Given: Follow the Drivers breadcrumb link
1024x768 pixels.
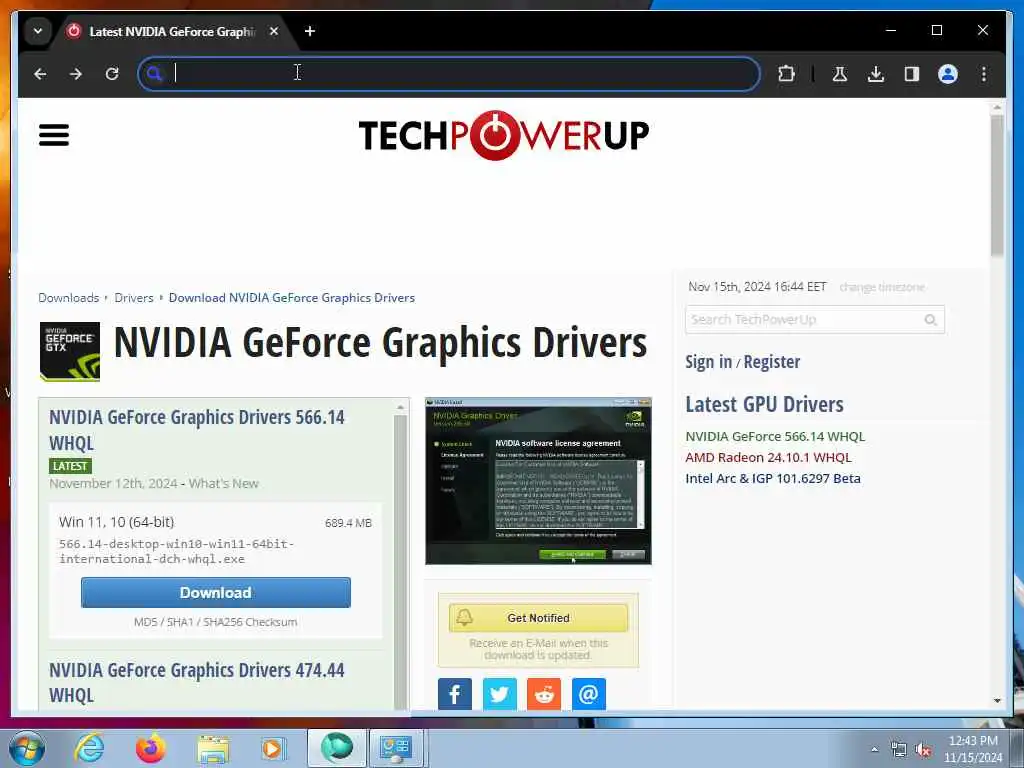Looking at the screenshot, I should point(134,298).
